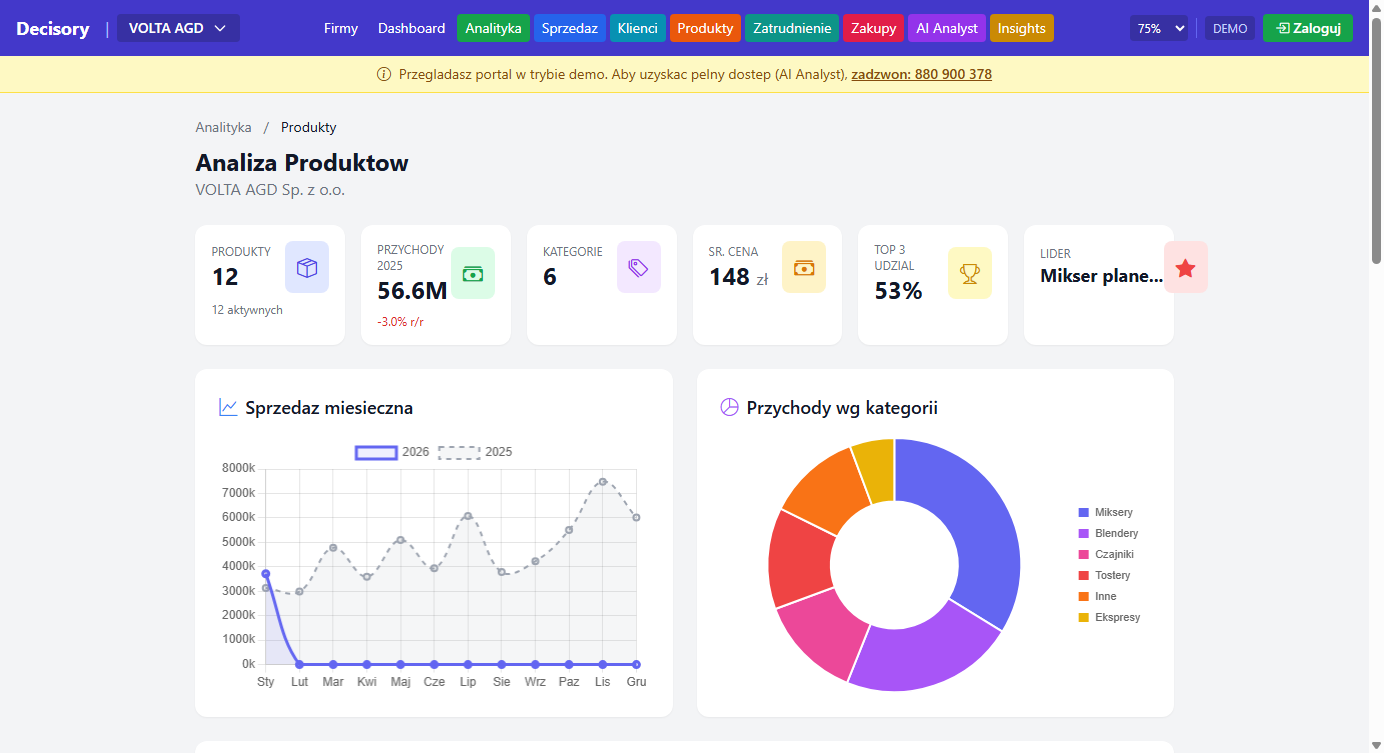
Task: Click the box icon in Produkty card
Action: 306,267
